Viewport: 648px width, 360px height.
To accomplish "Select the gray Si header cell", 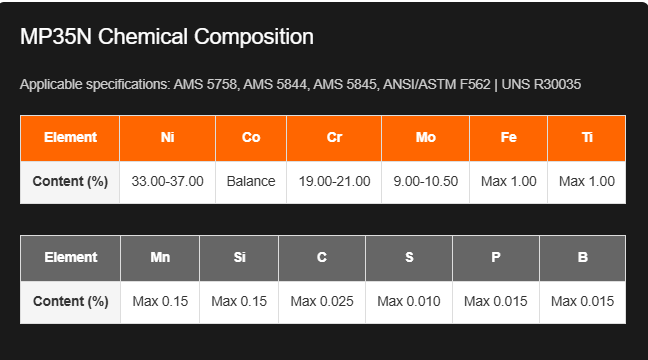I will pyautogui.click(x=239, y=258).
